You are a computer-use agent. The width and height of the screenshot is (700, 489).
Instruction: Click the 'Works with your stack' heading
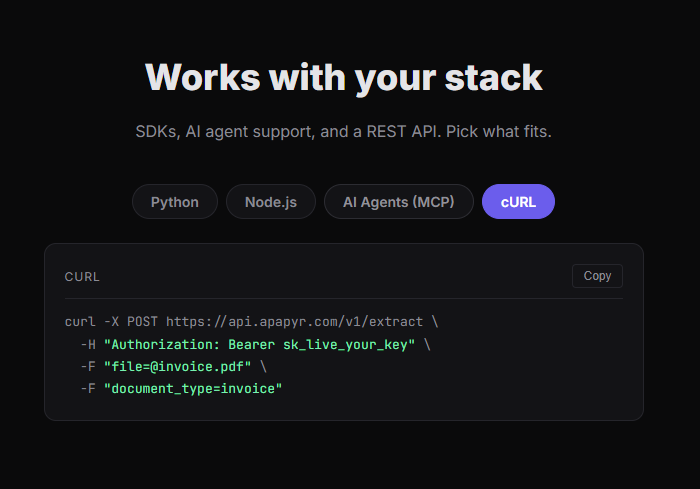pos(343,78)
